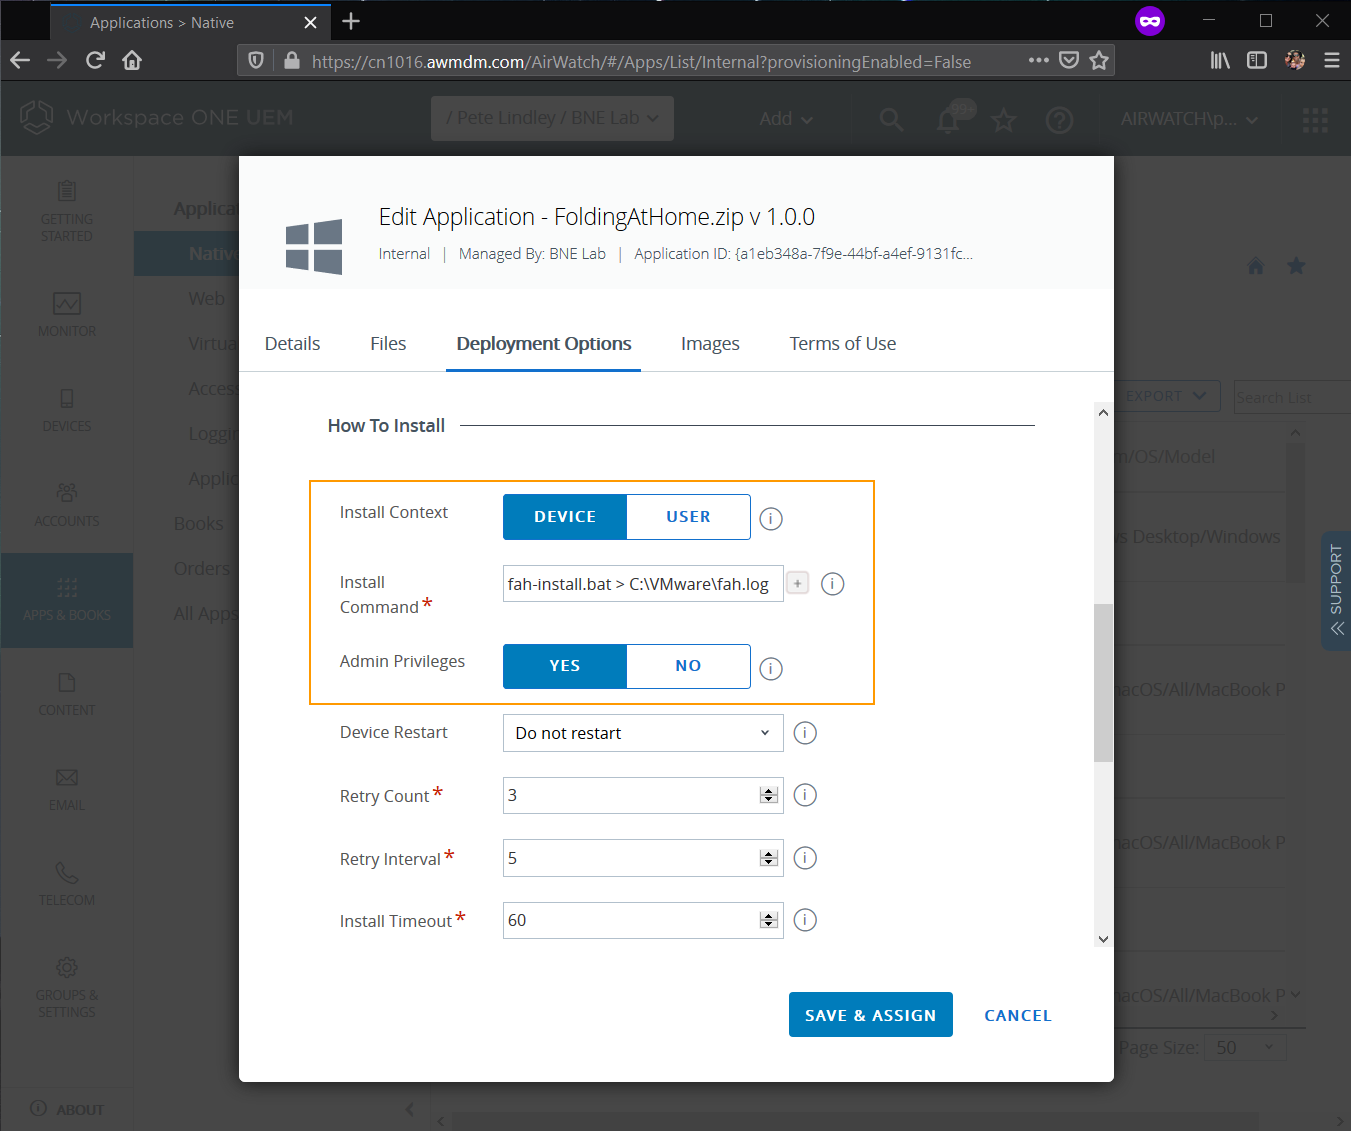The height and width of the screenshot is (1131, 1351).
Task: Open DEVICES in left sidebar
Action: (67, 409)
